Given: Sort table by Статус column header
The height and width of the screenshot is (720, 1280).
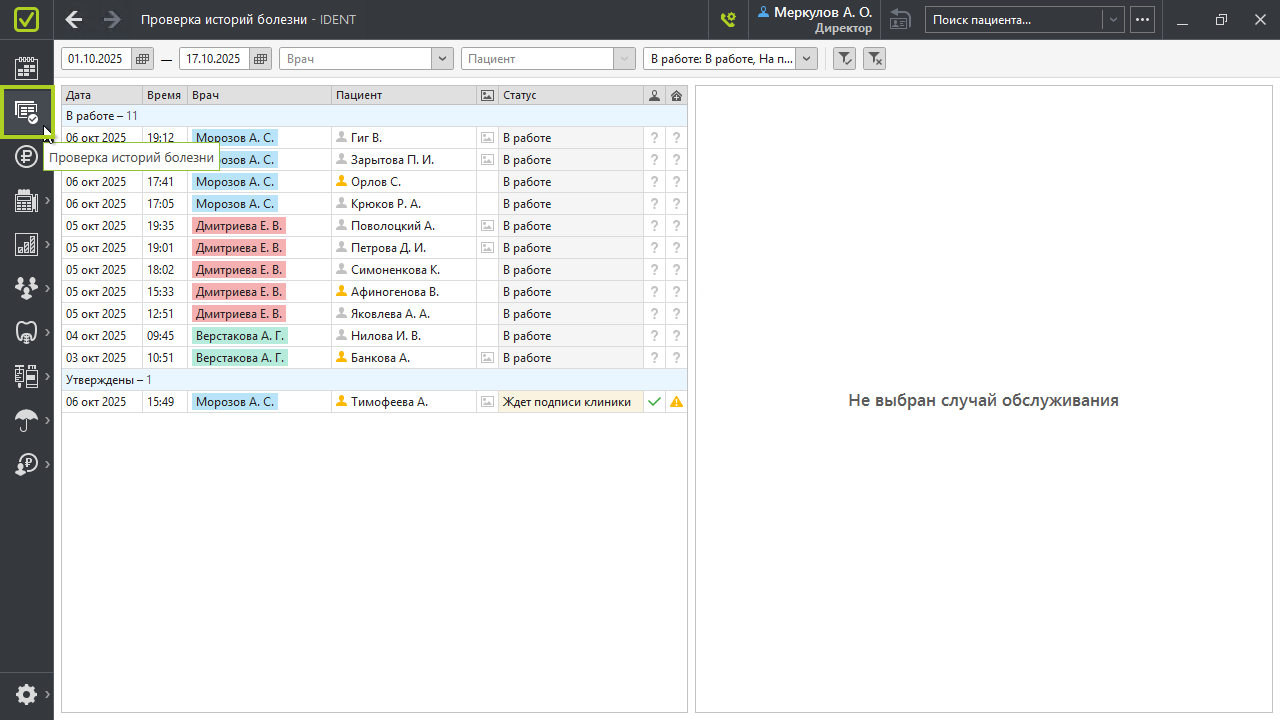Looking at the screenshot, I should pyautogui.click(x=570, y=95).
